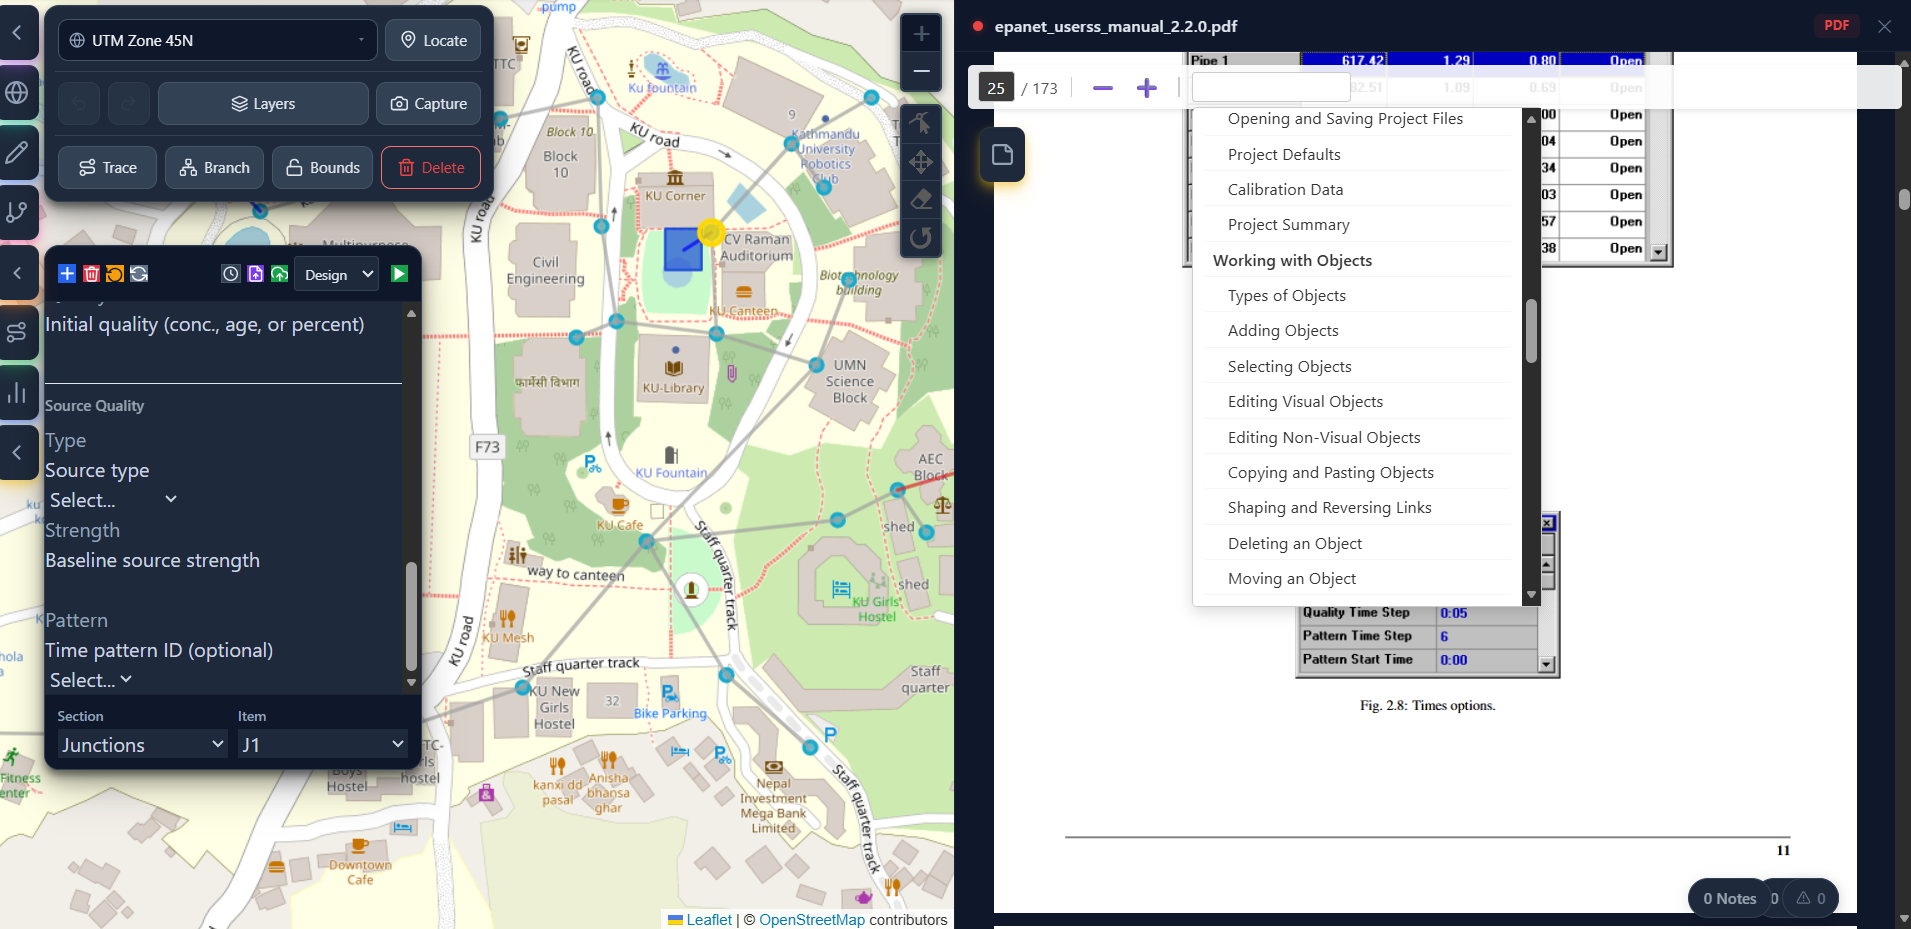Click the OpenStreetMap attribution link
The image size is (1911, 929).
pos(812,920)
